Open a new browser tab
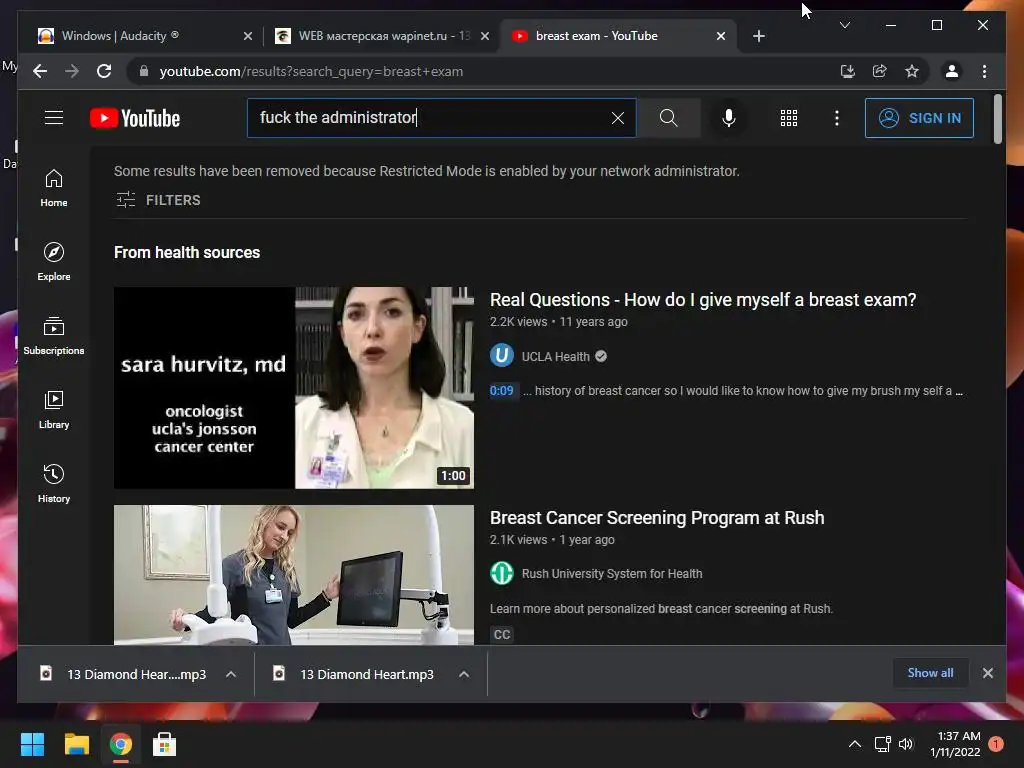The width and height of the screenshot is (1024, 768). [758, 36]
